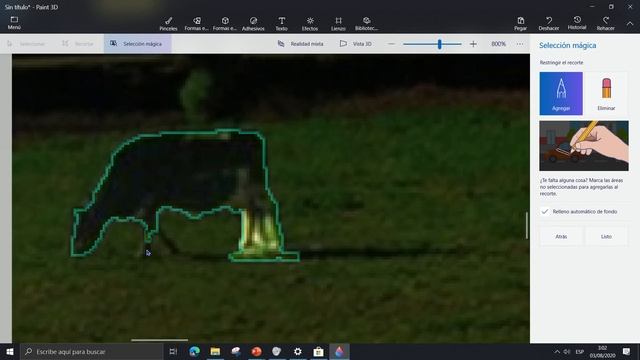Viewport: 640px width, 360px height.
Task: Open Settings gear on the taskbar
Action: (298, 351)
